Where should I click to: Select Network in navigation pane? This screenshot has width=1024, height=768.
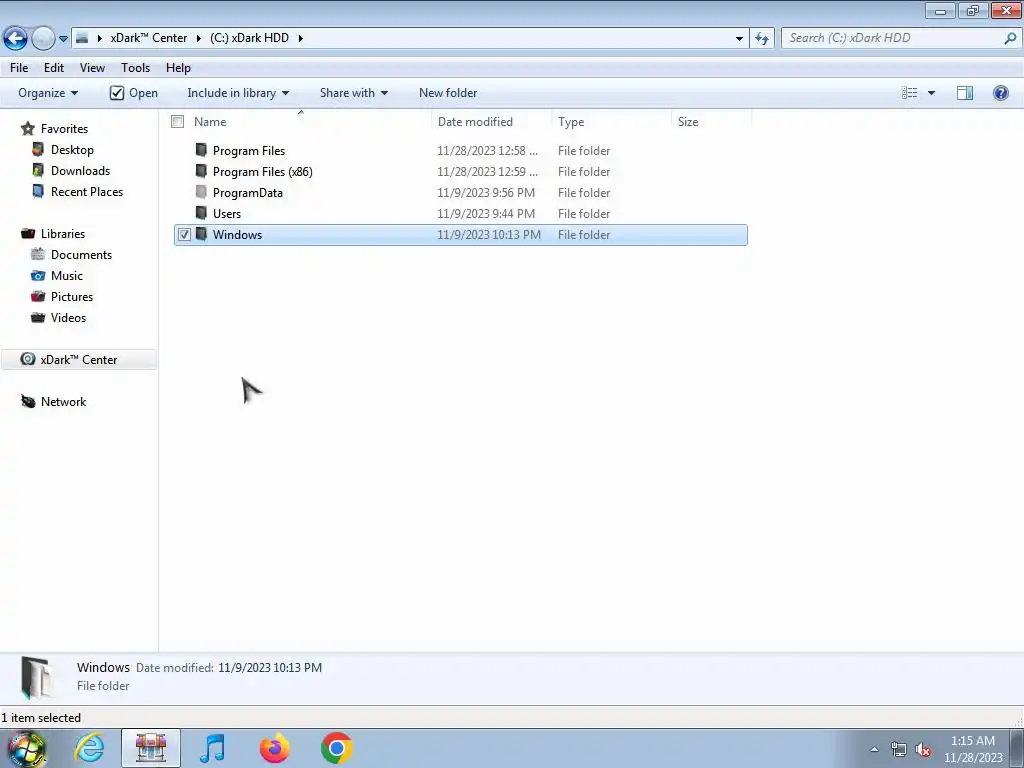[x=63, y=402]
